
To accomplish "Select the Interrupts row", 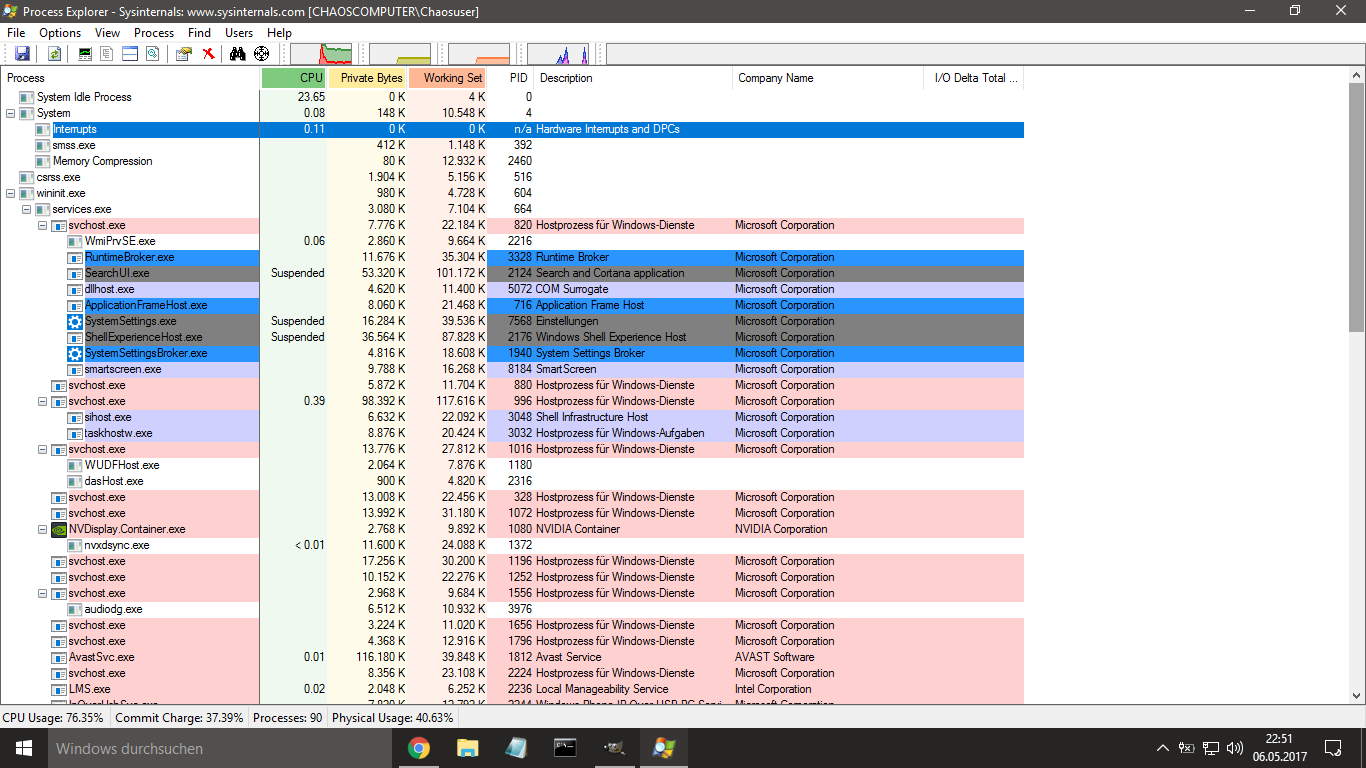I will [x=512, y=129].
